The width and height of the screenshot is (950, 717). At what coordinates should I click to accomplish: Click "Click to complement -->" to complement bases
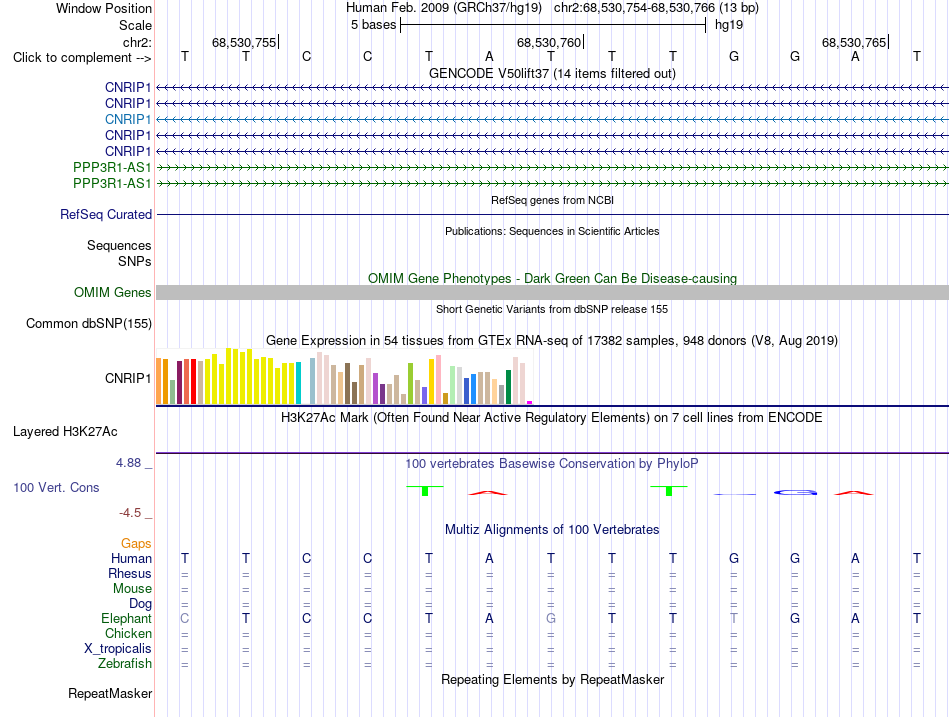82,58
